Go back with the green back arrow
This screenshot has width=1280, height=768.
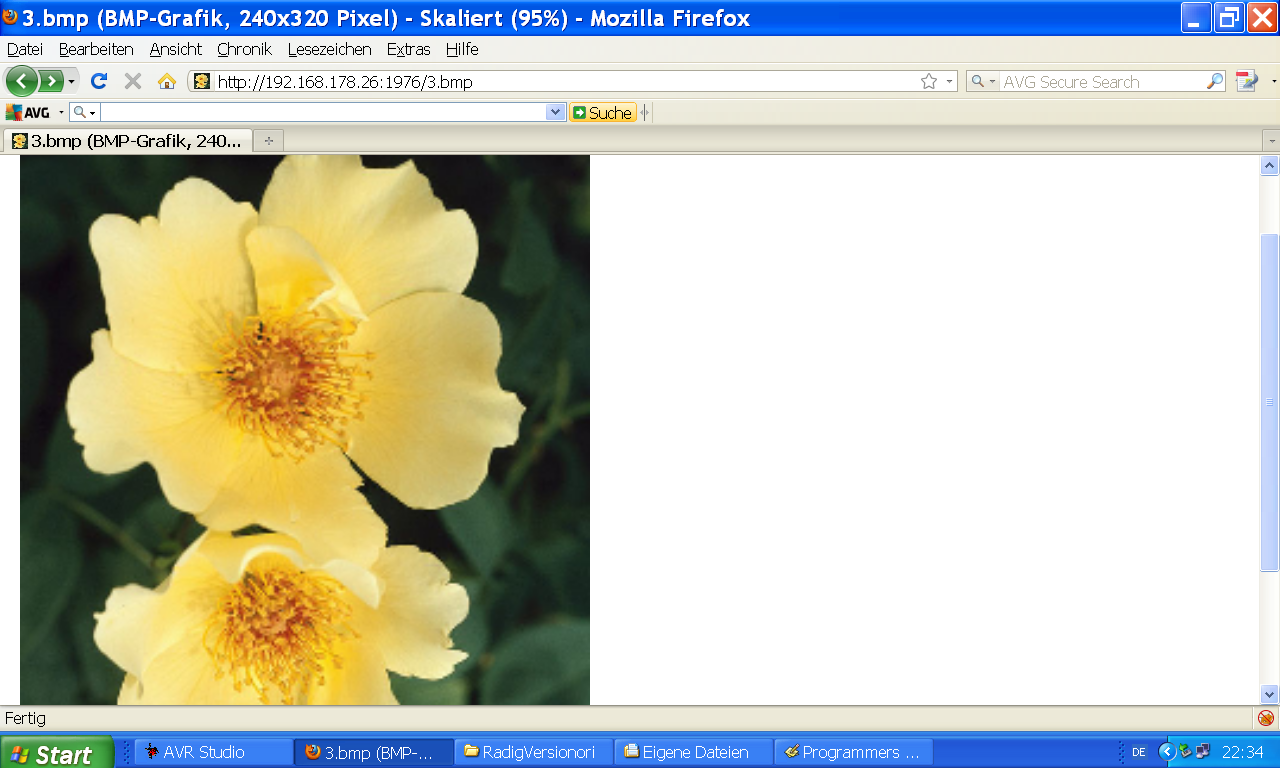21,81
